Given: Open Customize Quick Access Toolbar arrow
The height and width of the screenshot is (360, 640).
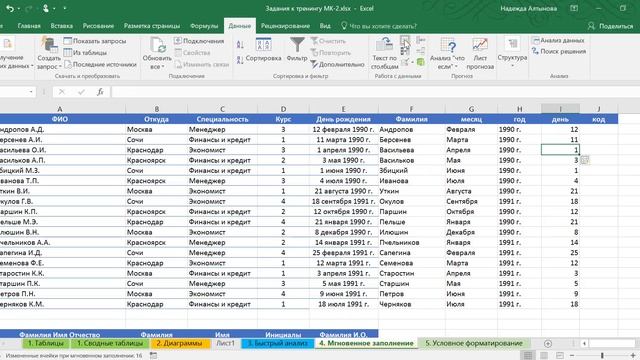Looking at the screenshot, I should pyautogui.click(x=64, y=8).
